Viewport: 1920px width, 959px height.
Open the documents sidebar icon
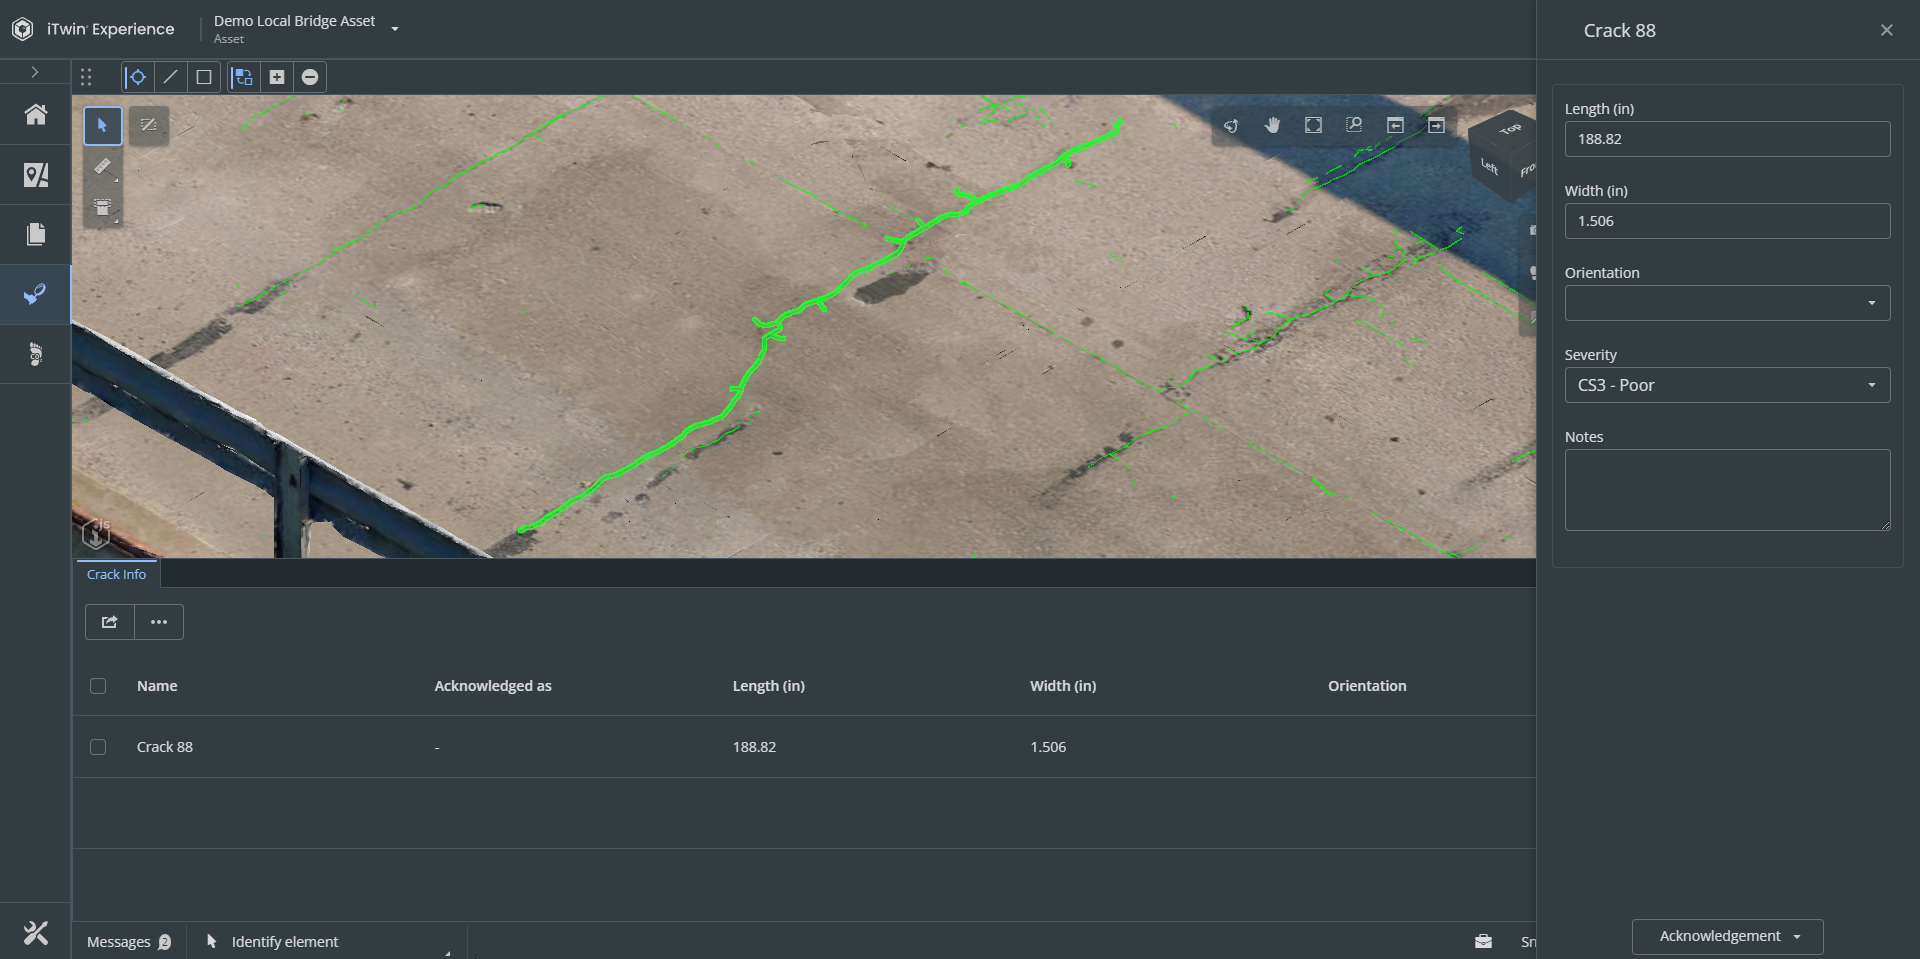(36, 234)
